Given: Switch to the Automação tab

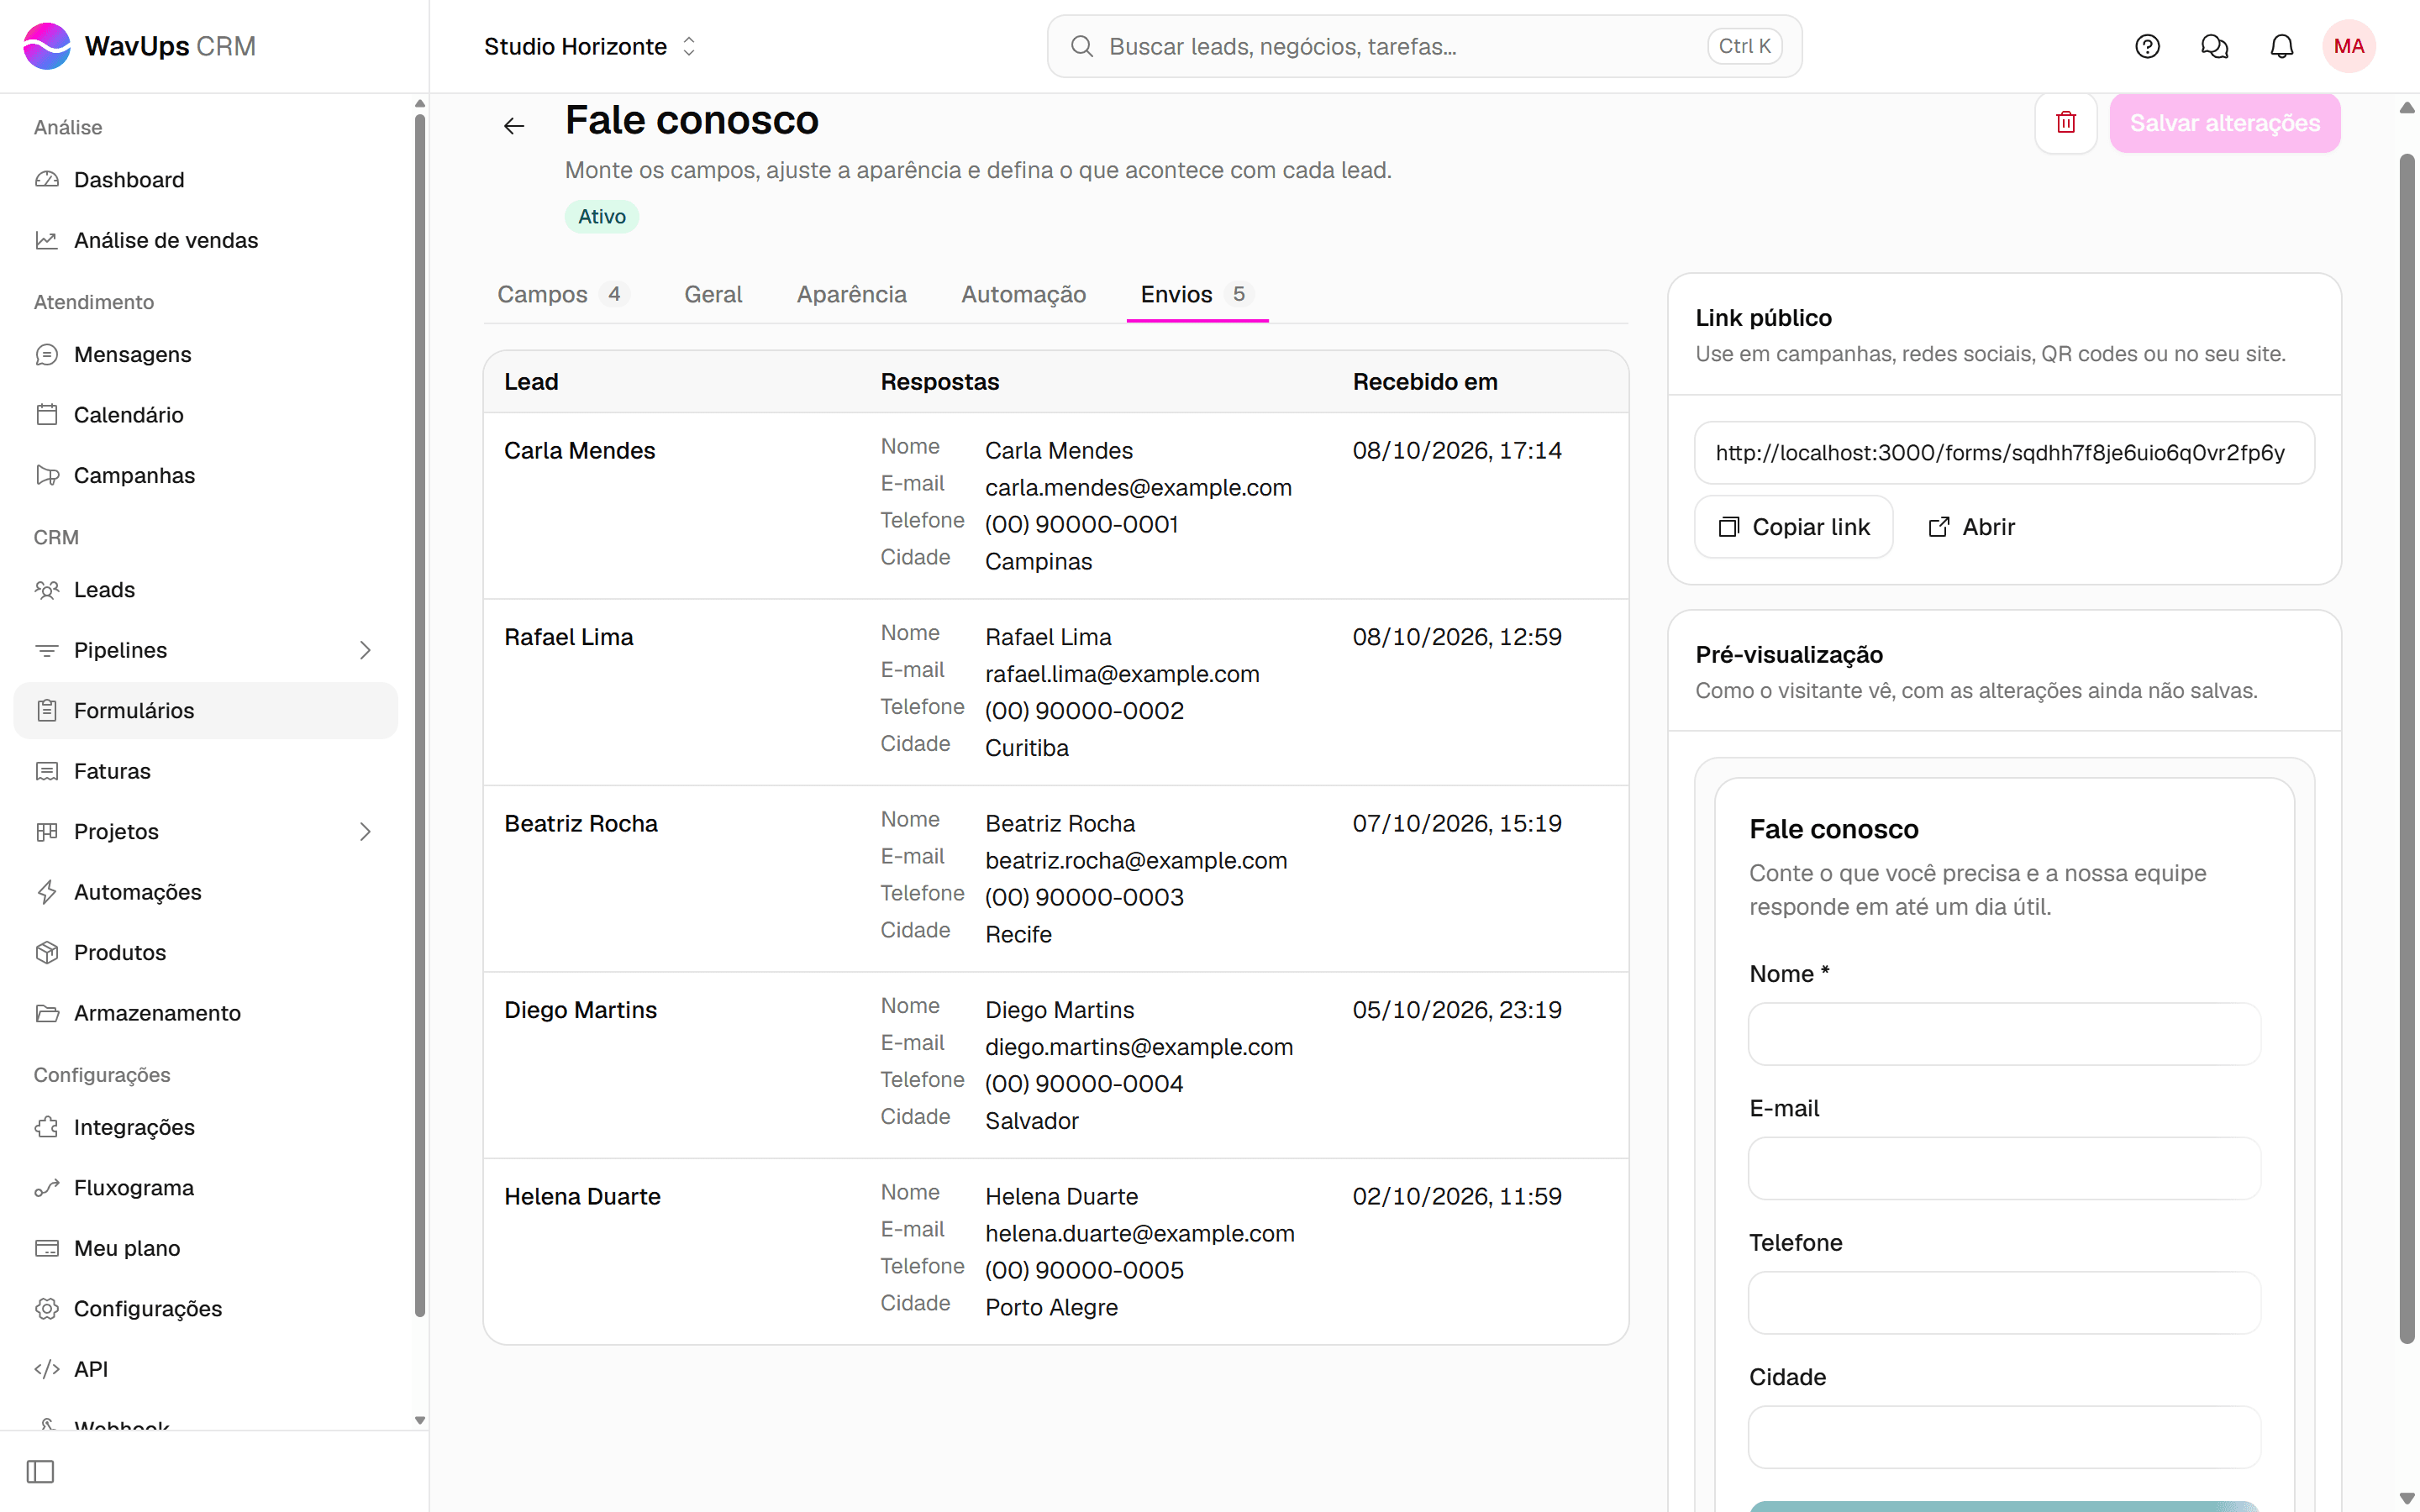Looking at the screenshot, I should coord(1023,294).
